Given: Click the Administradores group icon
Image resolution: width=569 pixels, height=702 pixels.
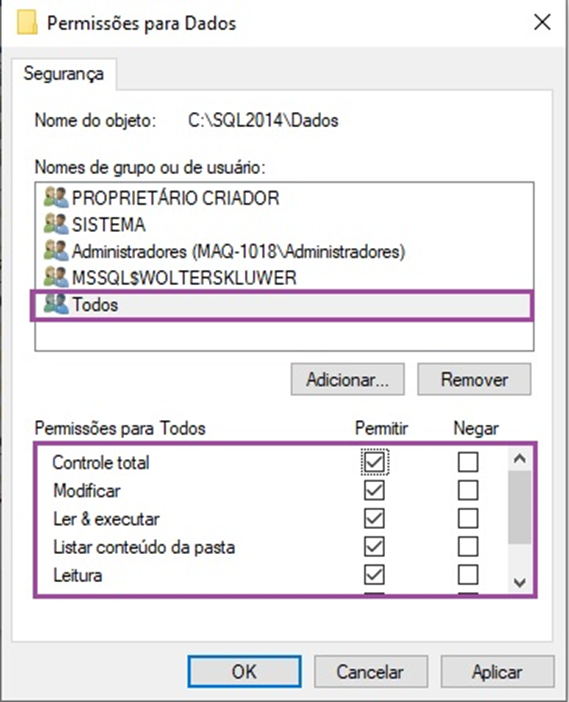Looking at the screenshot, I should tap(56, 251).
